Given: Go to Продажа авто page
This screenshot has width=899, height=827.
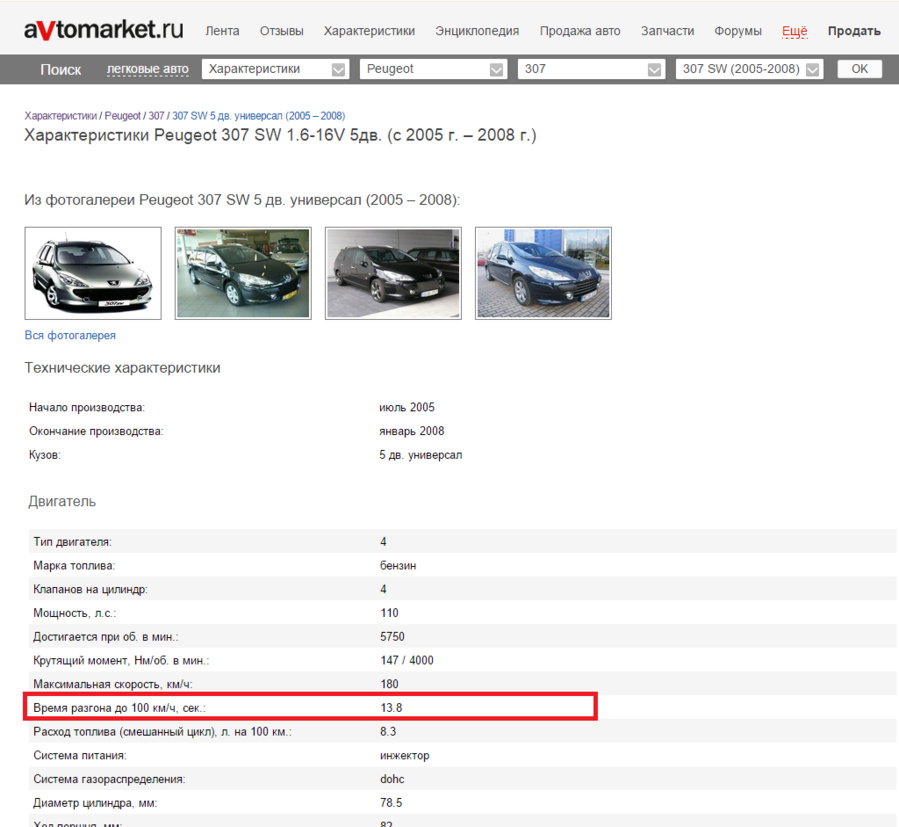Looking at the screenshot, I should 580,31.
